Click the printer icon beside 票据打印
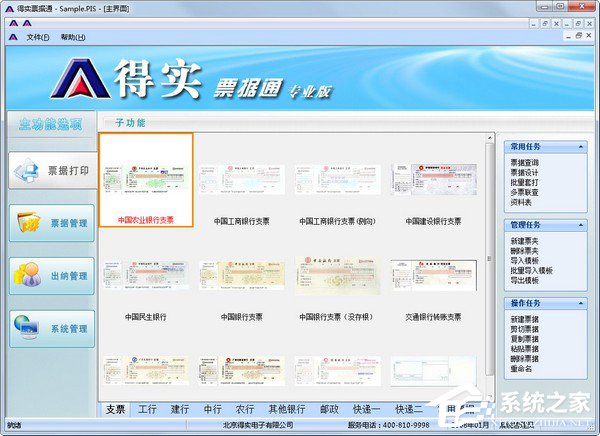 click(27, 171)
